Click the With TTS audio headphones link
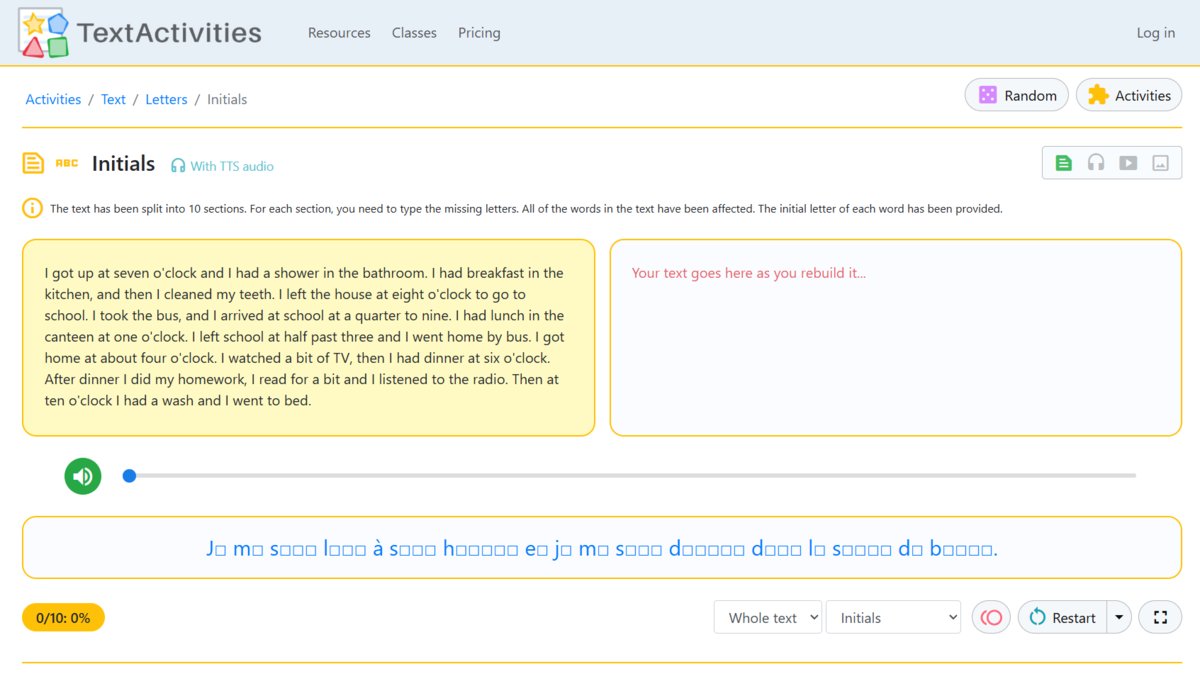The image size is (1200, 686). click(x=222, y=166)
